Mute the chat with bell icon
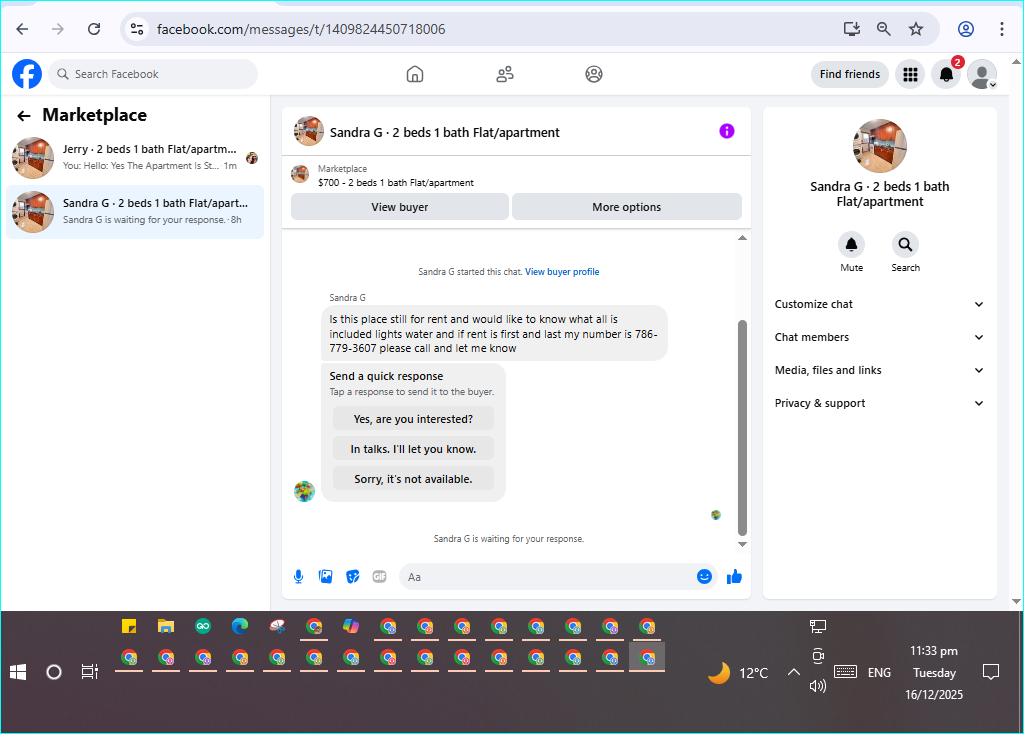Viewport: 1024px width, 734px height. pos(852,245)
